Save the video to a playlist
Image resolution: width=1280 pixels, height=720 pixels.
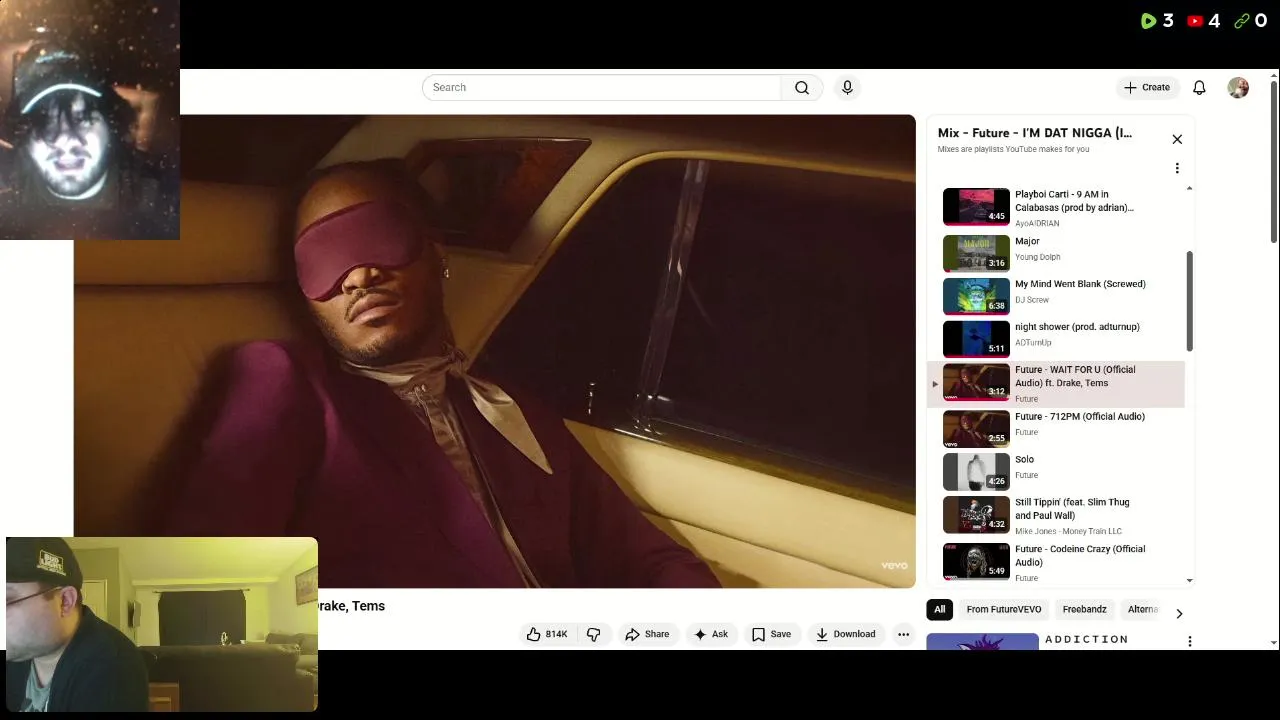tap(771, 634)
